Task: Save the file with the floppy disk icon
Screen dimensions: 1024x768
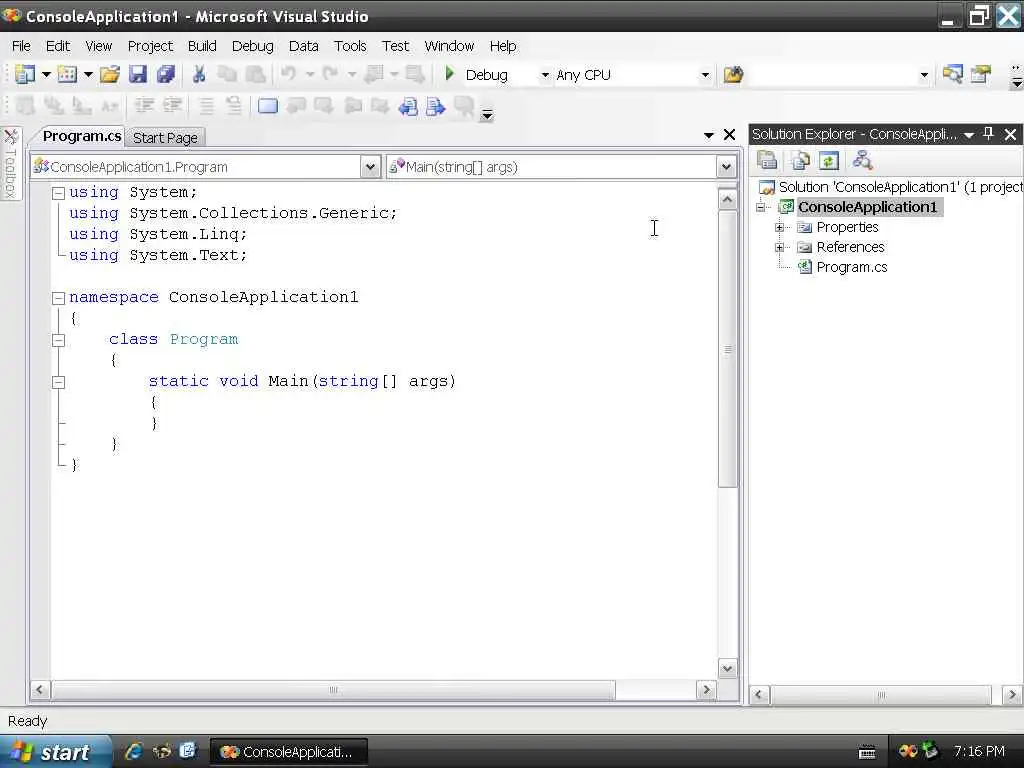Action: pyautogui.click(x=137, y=74)
